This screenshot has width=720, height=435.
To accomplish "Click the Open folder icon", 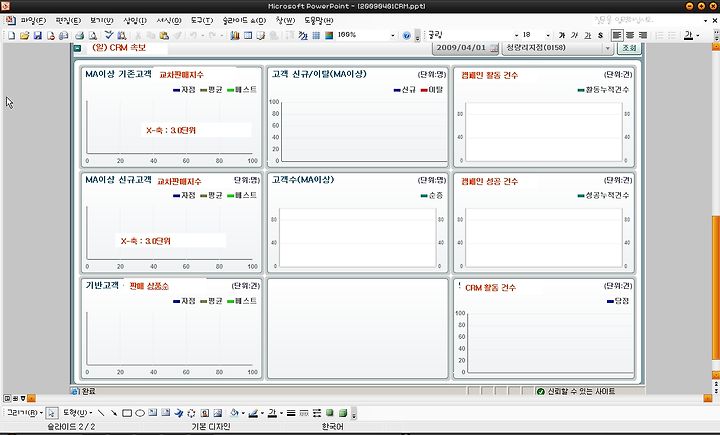I will tap(24, 35).
